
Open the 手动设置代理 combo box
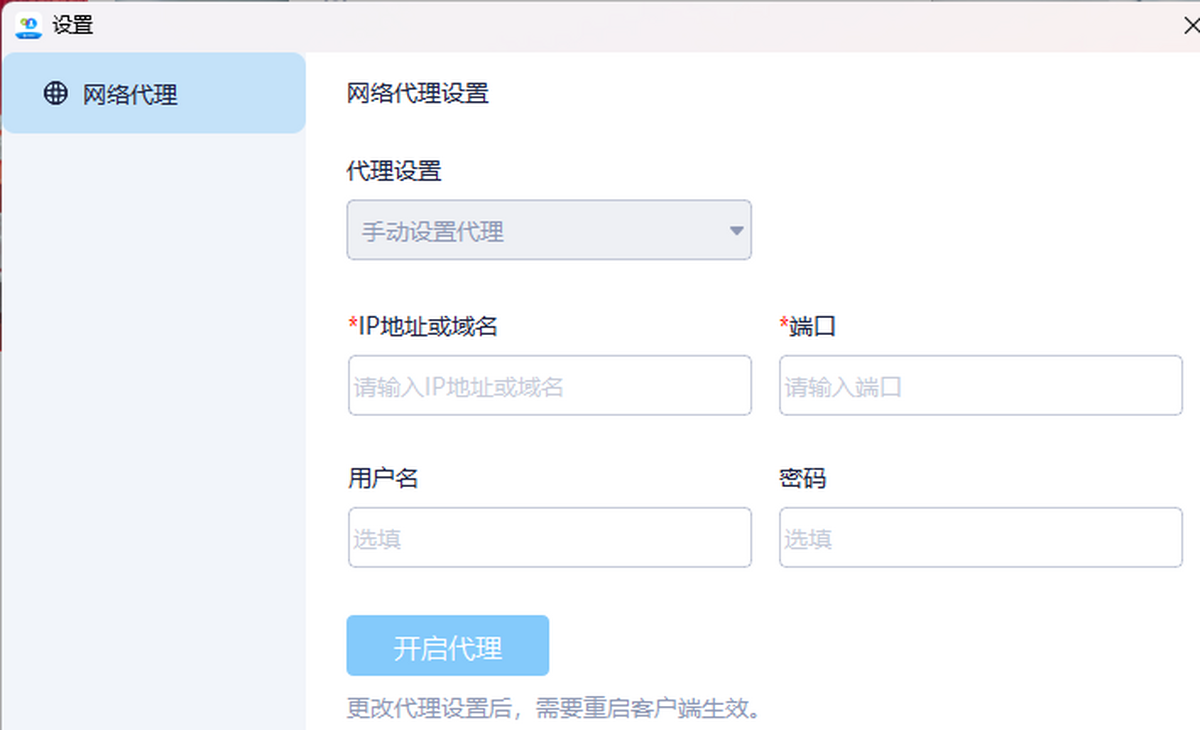click(x=548, y=231)
